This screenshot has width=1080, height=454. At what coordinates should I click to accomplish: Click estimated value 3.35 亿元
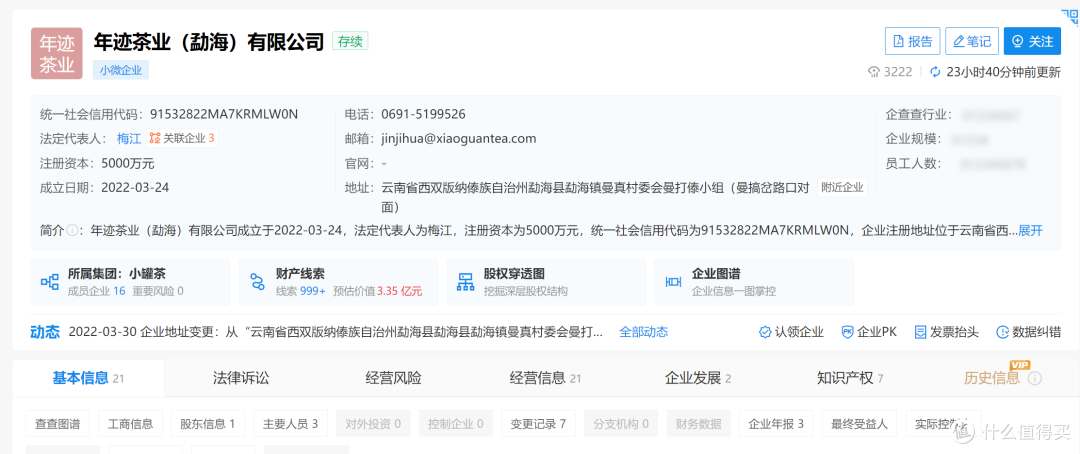[x=399, y=291]
